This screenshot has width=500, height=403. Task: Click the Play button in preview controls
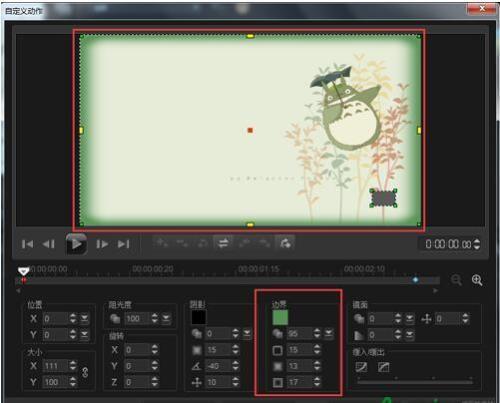[76, 244]
